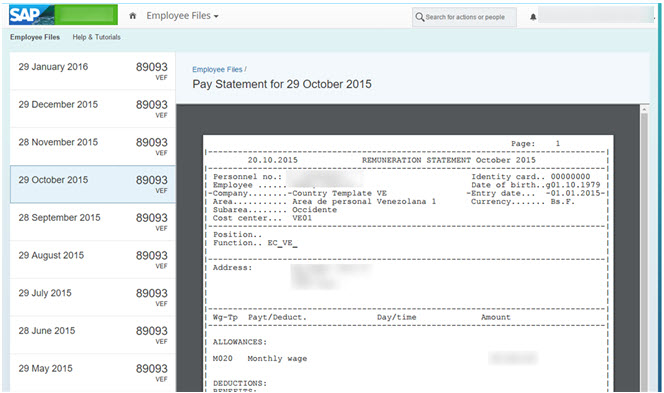Click 'REMUNERATION STATEMENT October 2015' text
The width and height of the screenshot is (664, 393).
click(x=448, y=160)
